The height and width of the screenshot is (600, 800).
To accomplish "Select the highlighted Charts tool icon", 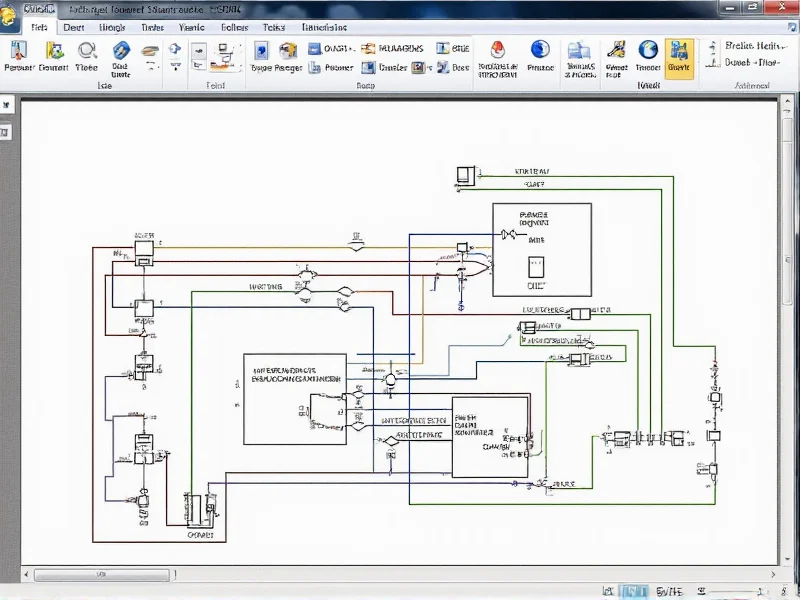I will click(680, 55).
